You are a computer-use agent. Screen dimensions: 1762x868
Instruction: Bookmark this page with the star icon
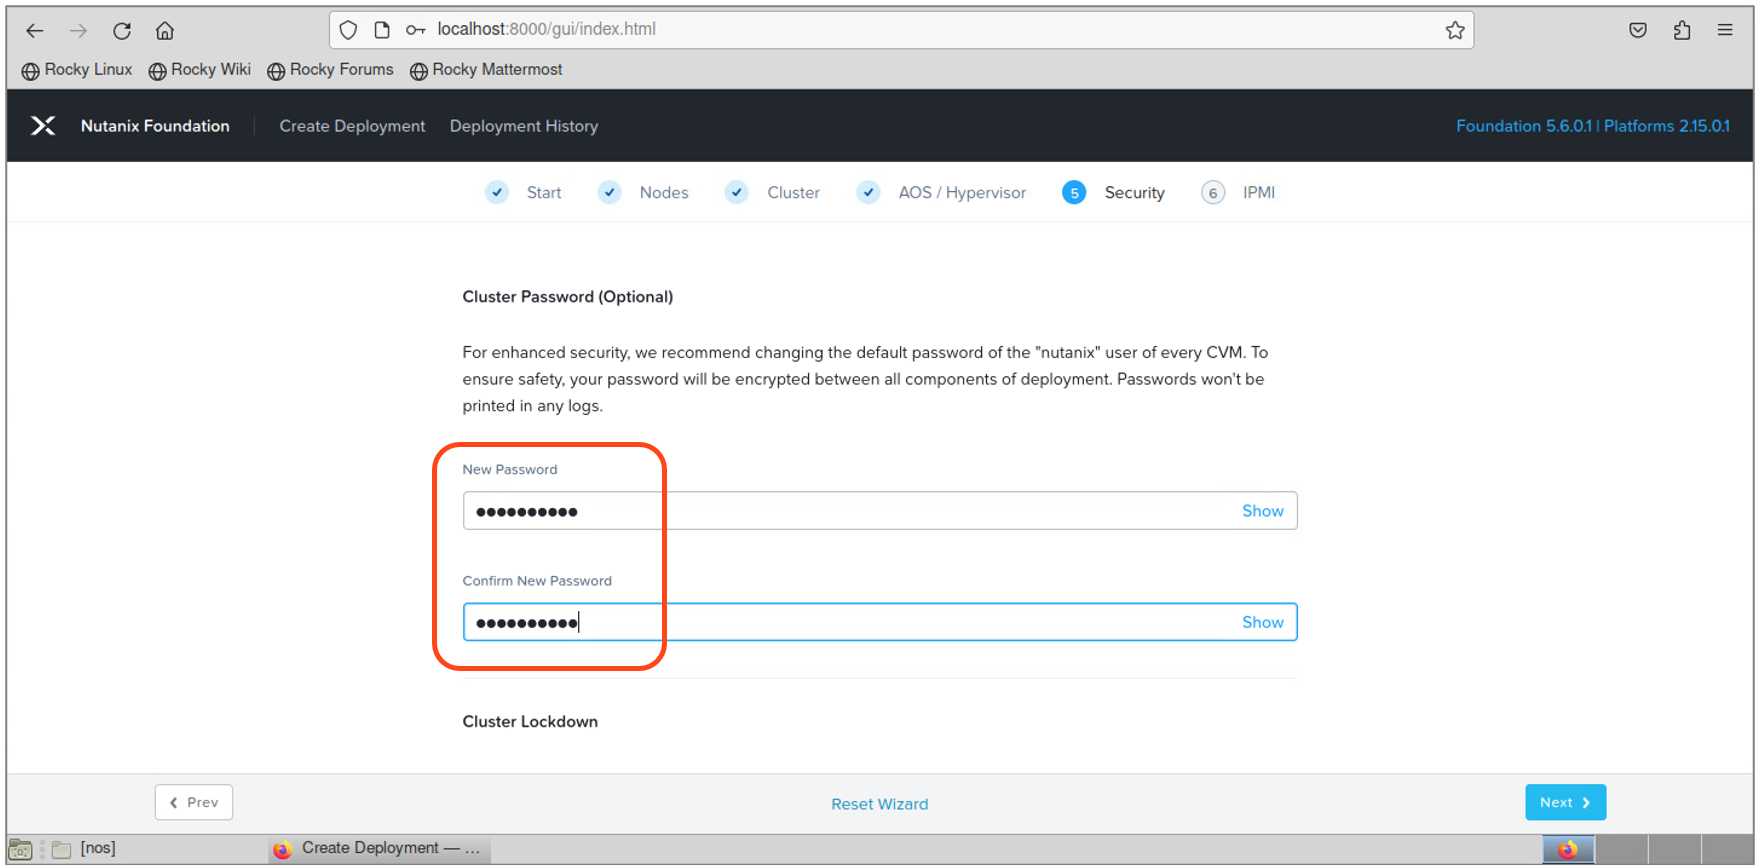click(x=1455, y=30)
